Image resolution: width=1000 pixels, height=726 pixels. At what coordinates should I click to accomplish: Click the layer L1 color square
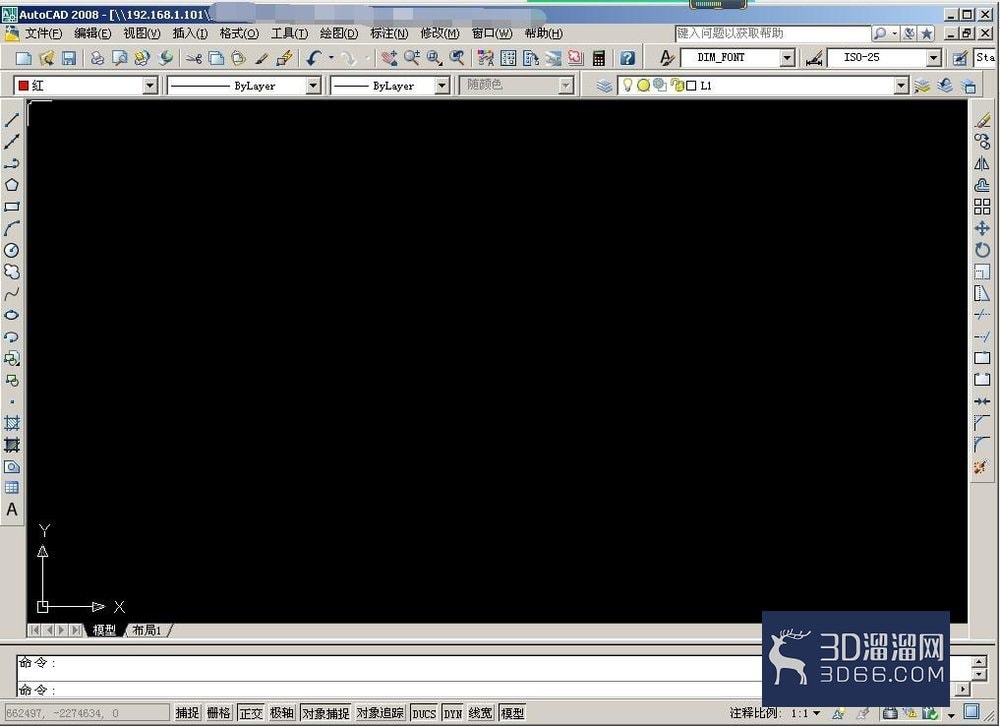tap(691, 85)
